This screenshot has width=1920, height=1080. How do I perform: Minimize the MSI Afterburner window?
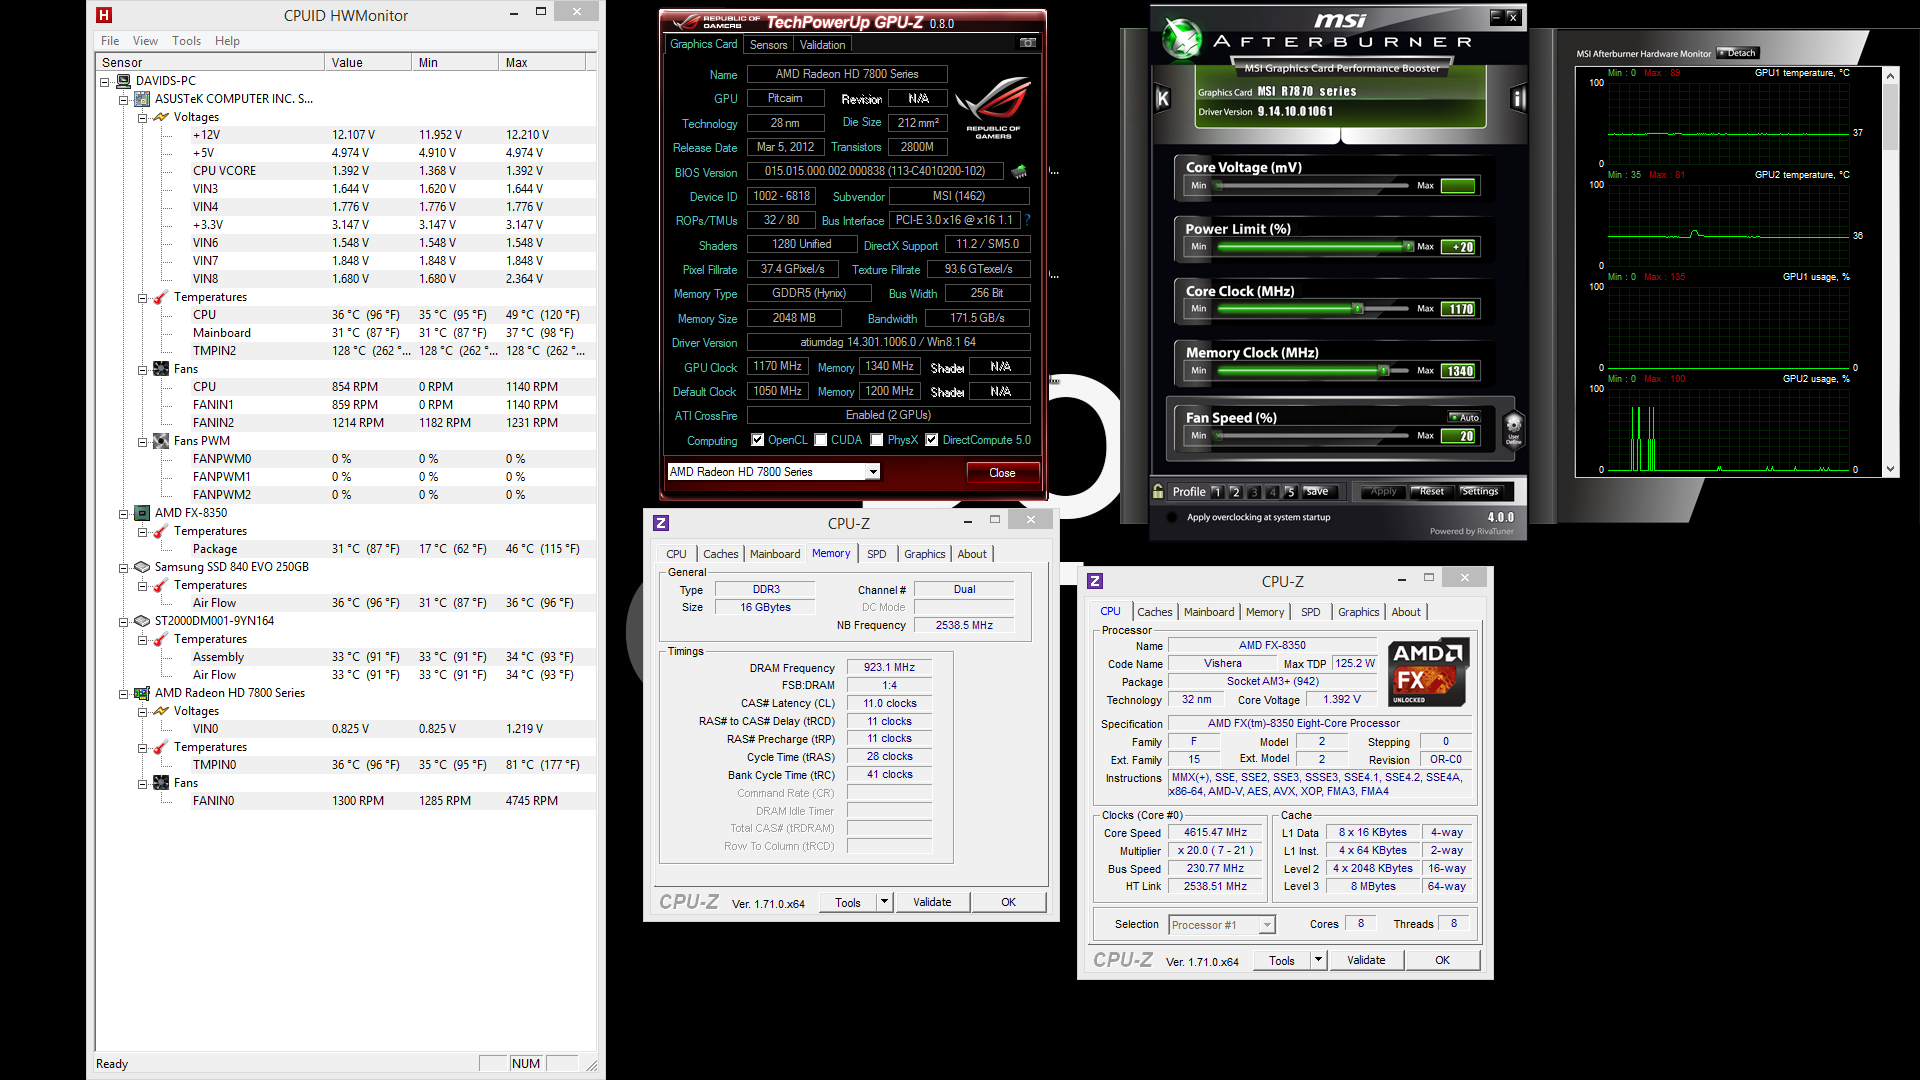pos(1496,16)
